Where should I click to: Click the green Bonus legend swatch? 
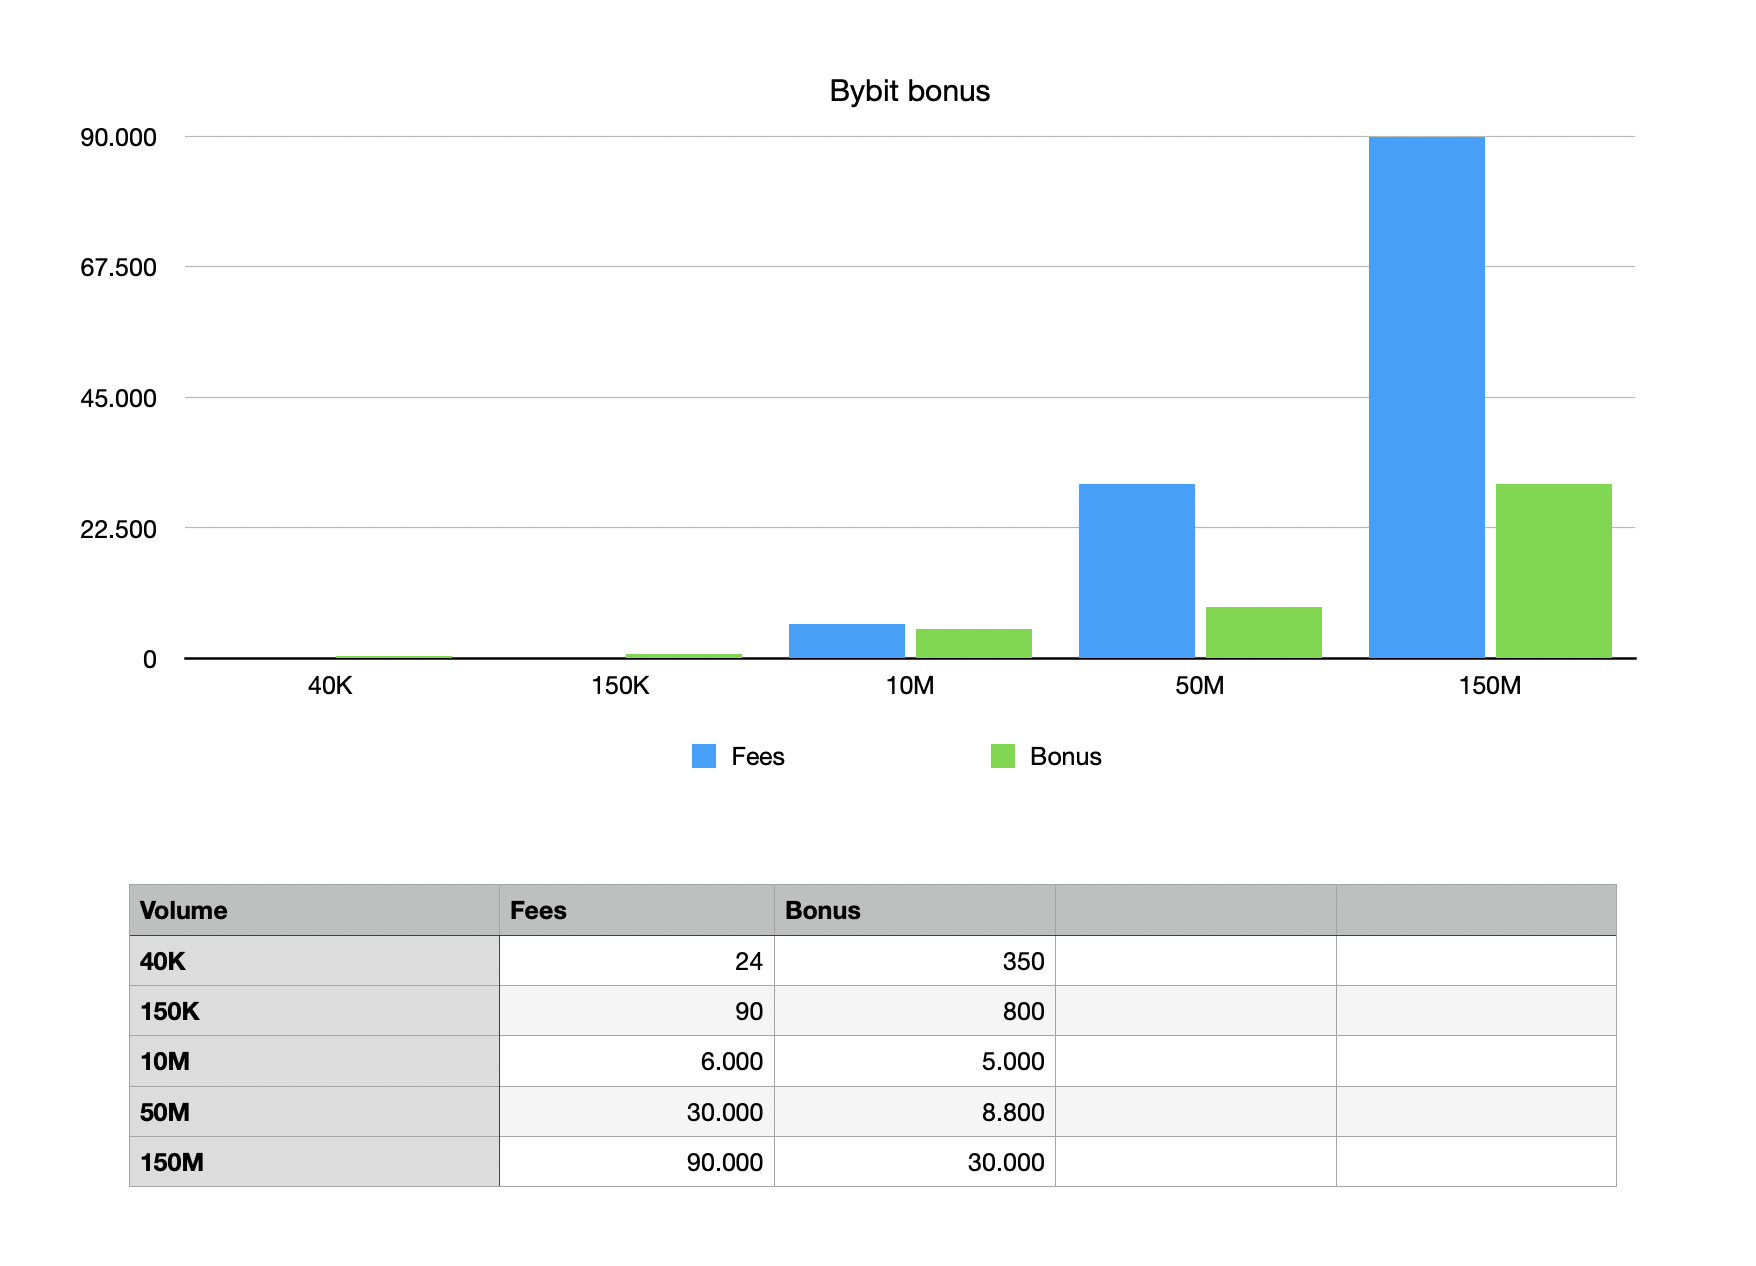pyautogui.click(x=1002, y=756)
